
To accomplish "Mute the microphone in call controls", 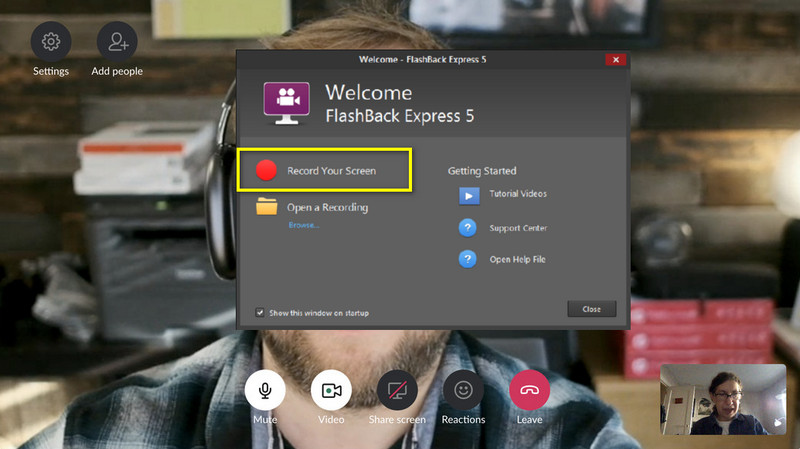I will (265, 390).
